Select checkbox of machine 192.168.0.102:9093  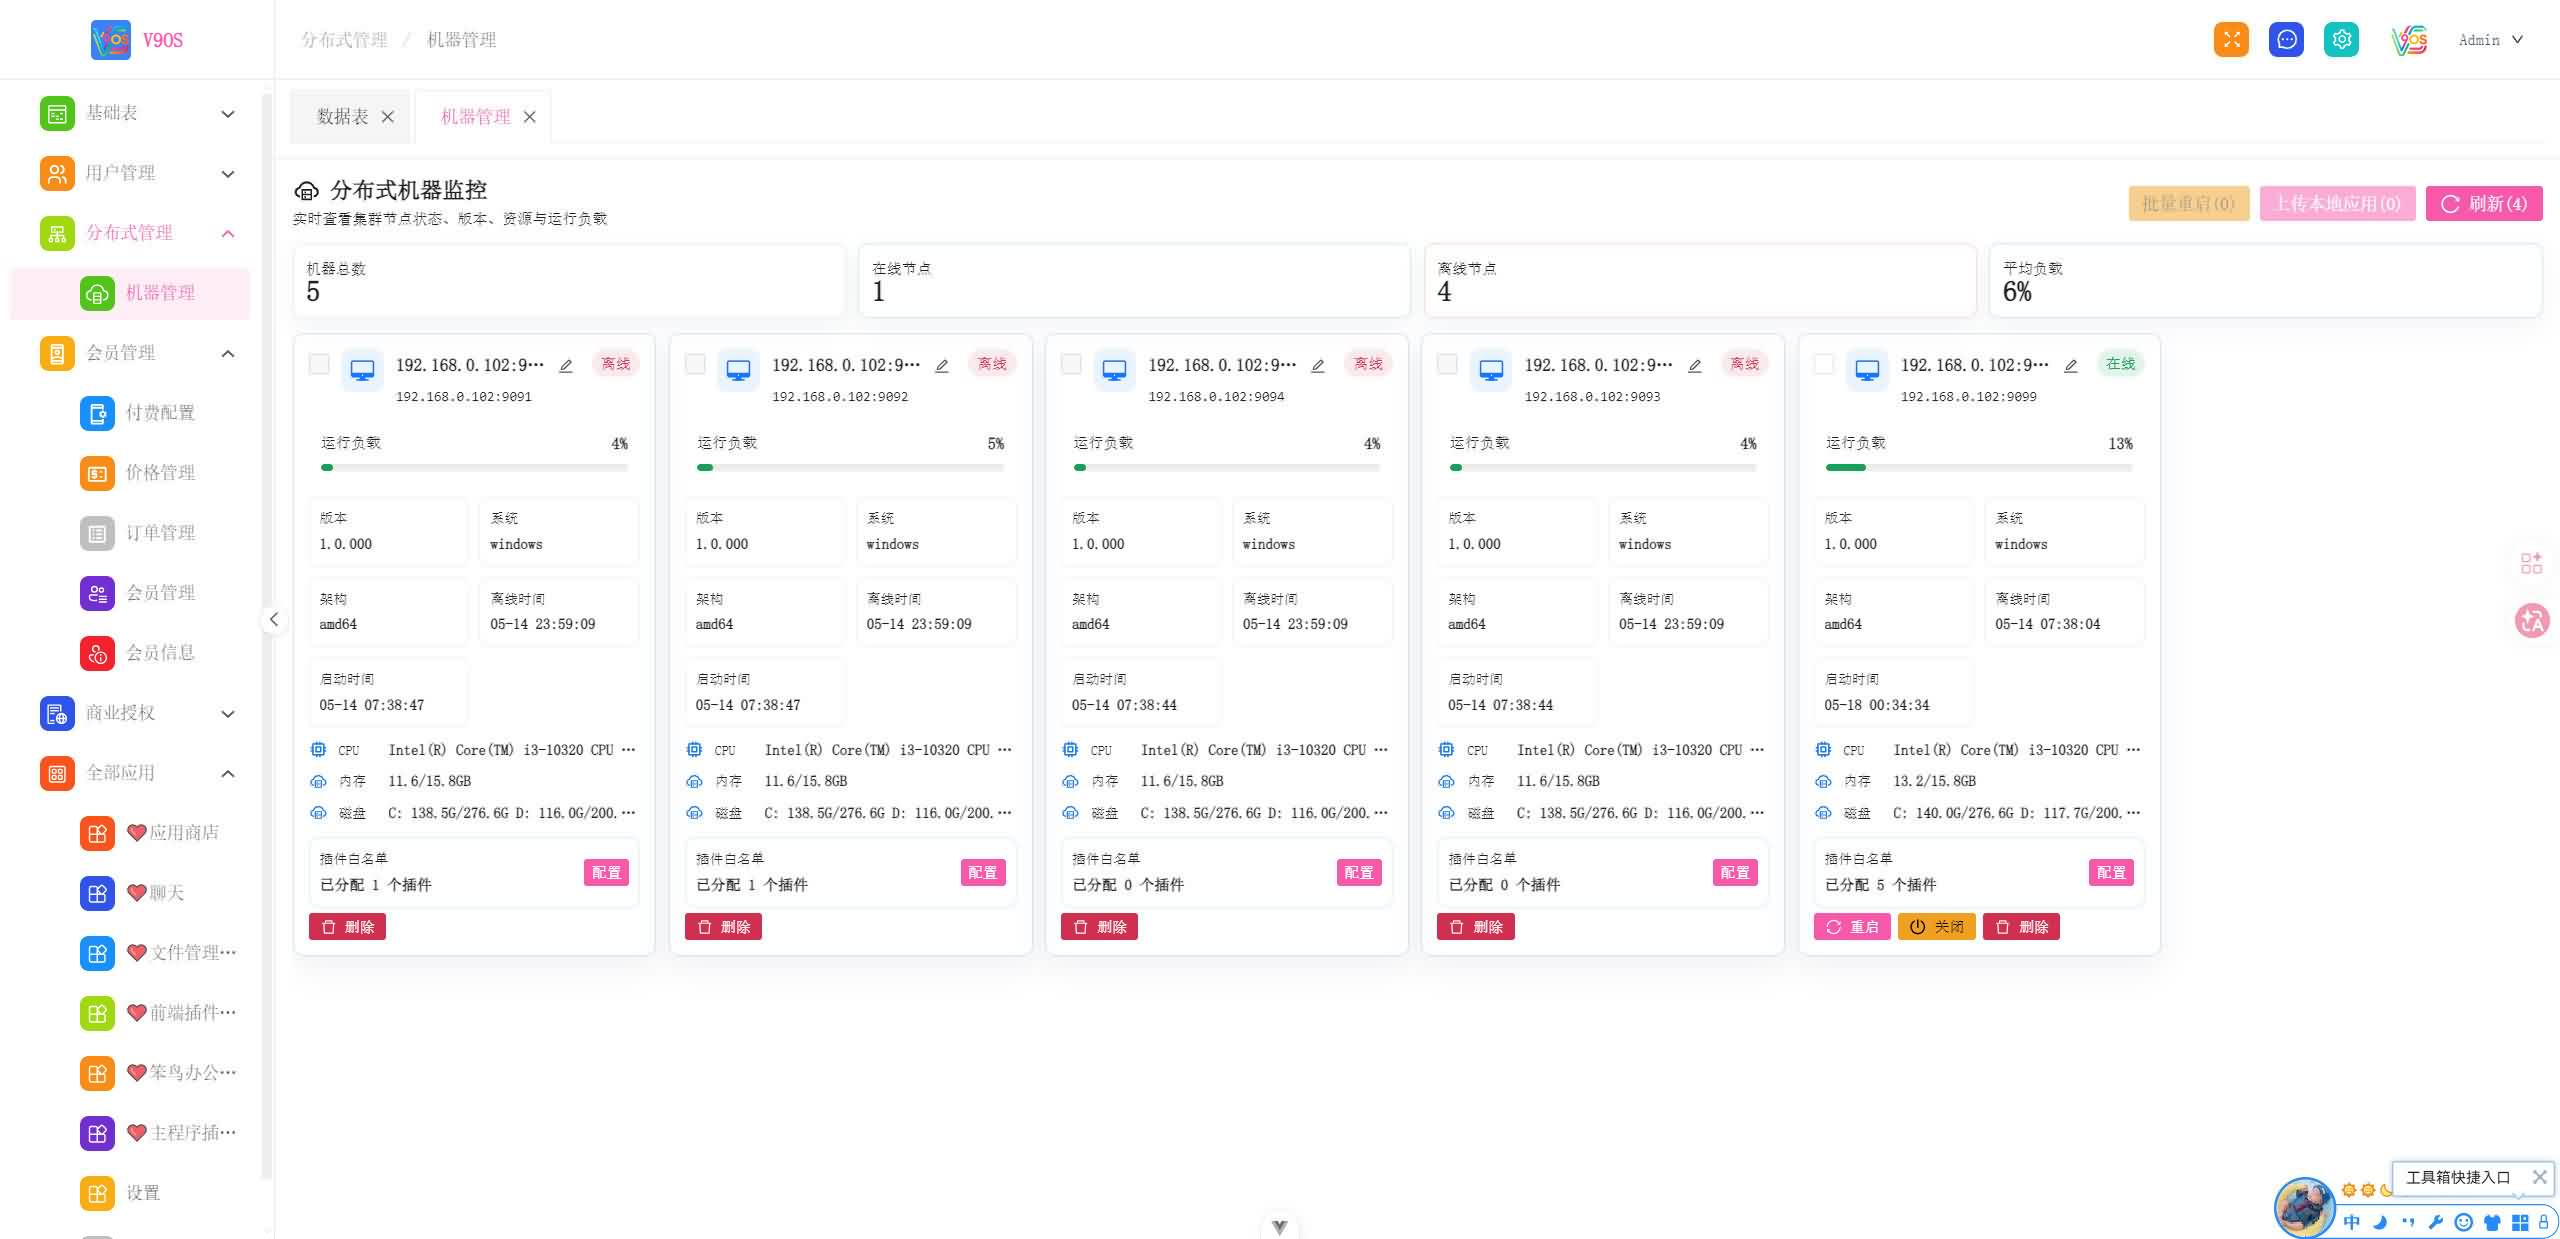[x=1447, y=364]
